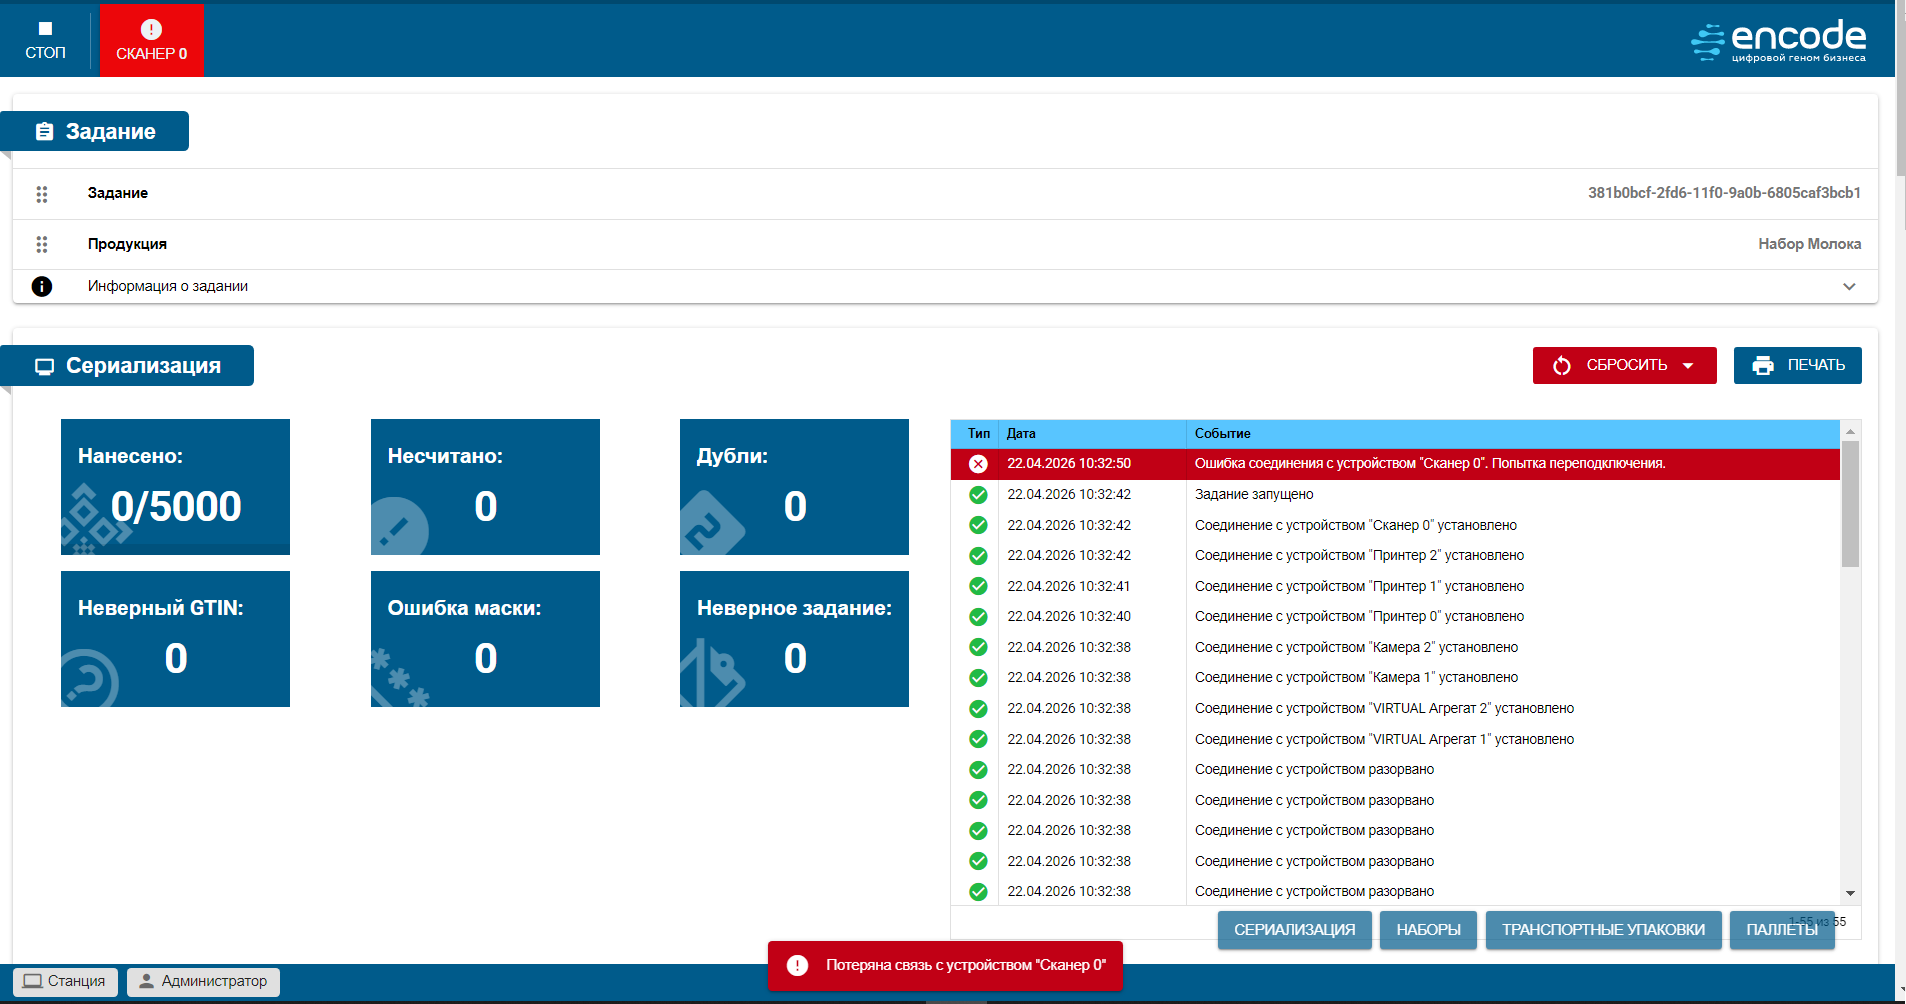This screenshot has height=1004, width=1906.
Task: Click the Станция button in status bar
Action: [65, 981]
